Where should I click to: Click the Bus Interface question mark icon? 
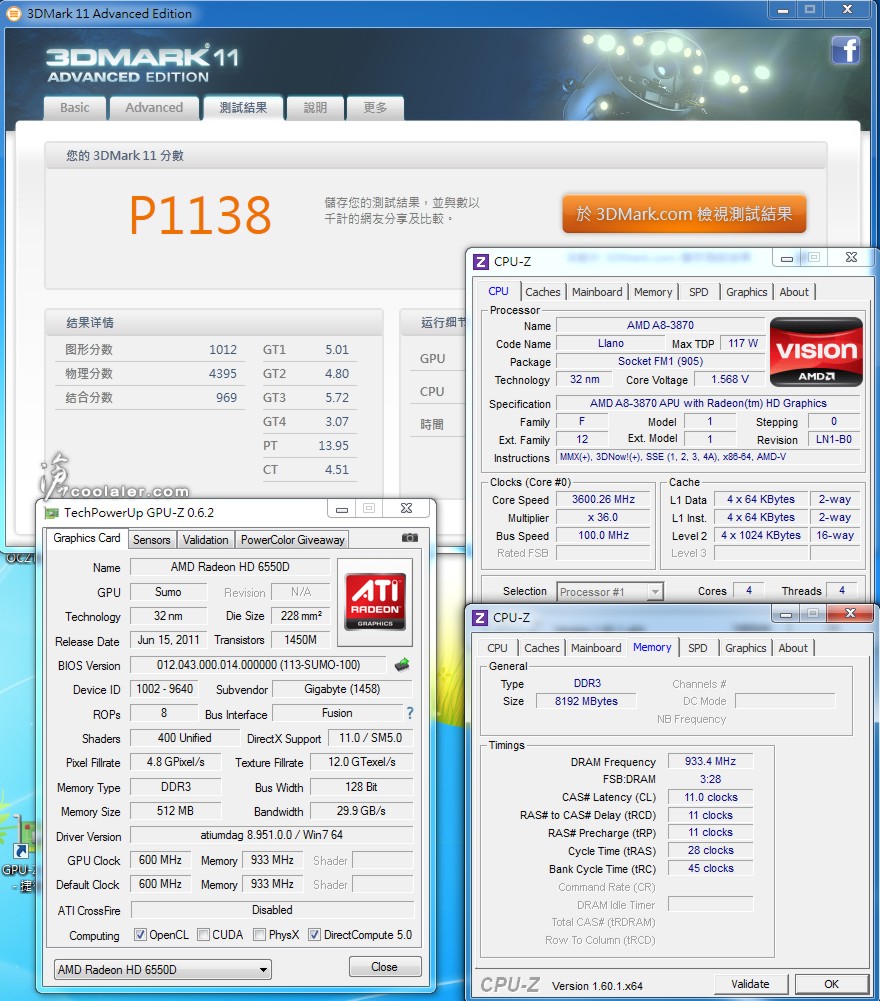tap(409, 713)
